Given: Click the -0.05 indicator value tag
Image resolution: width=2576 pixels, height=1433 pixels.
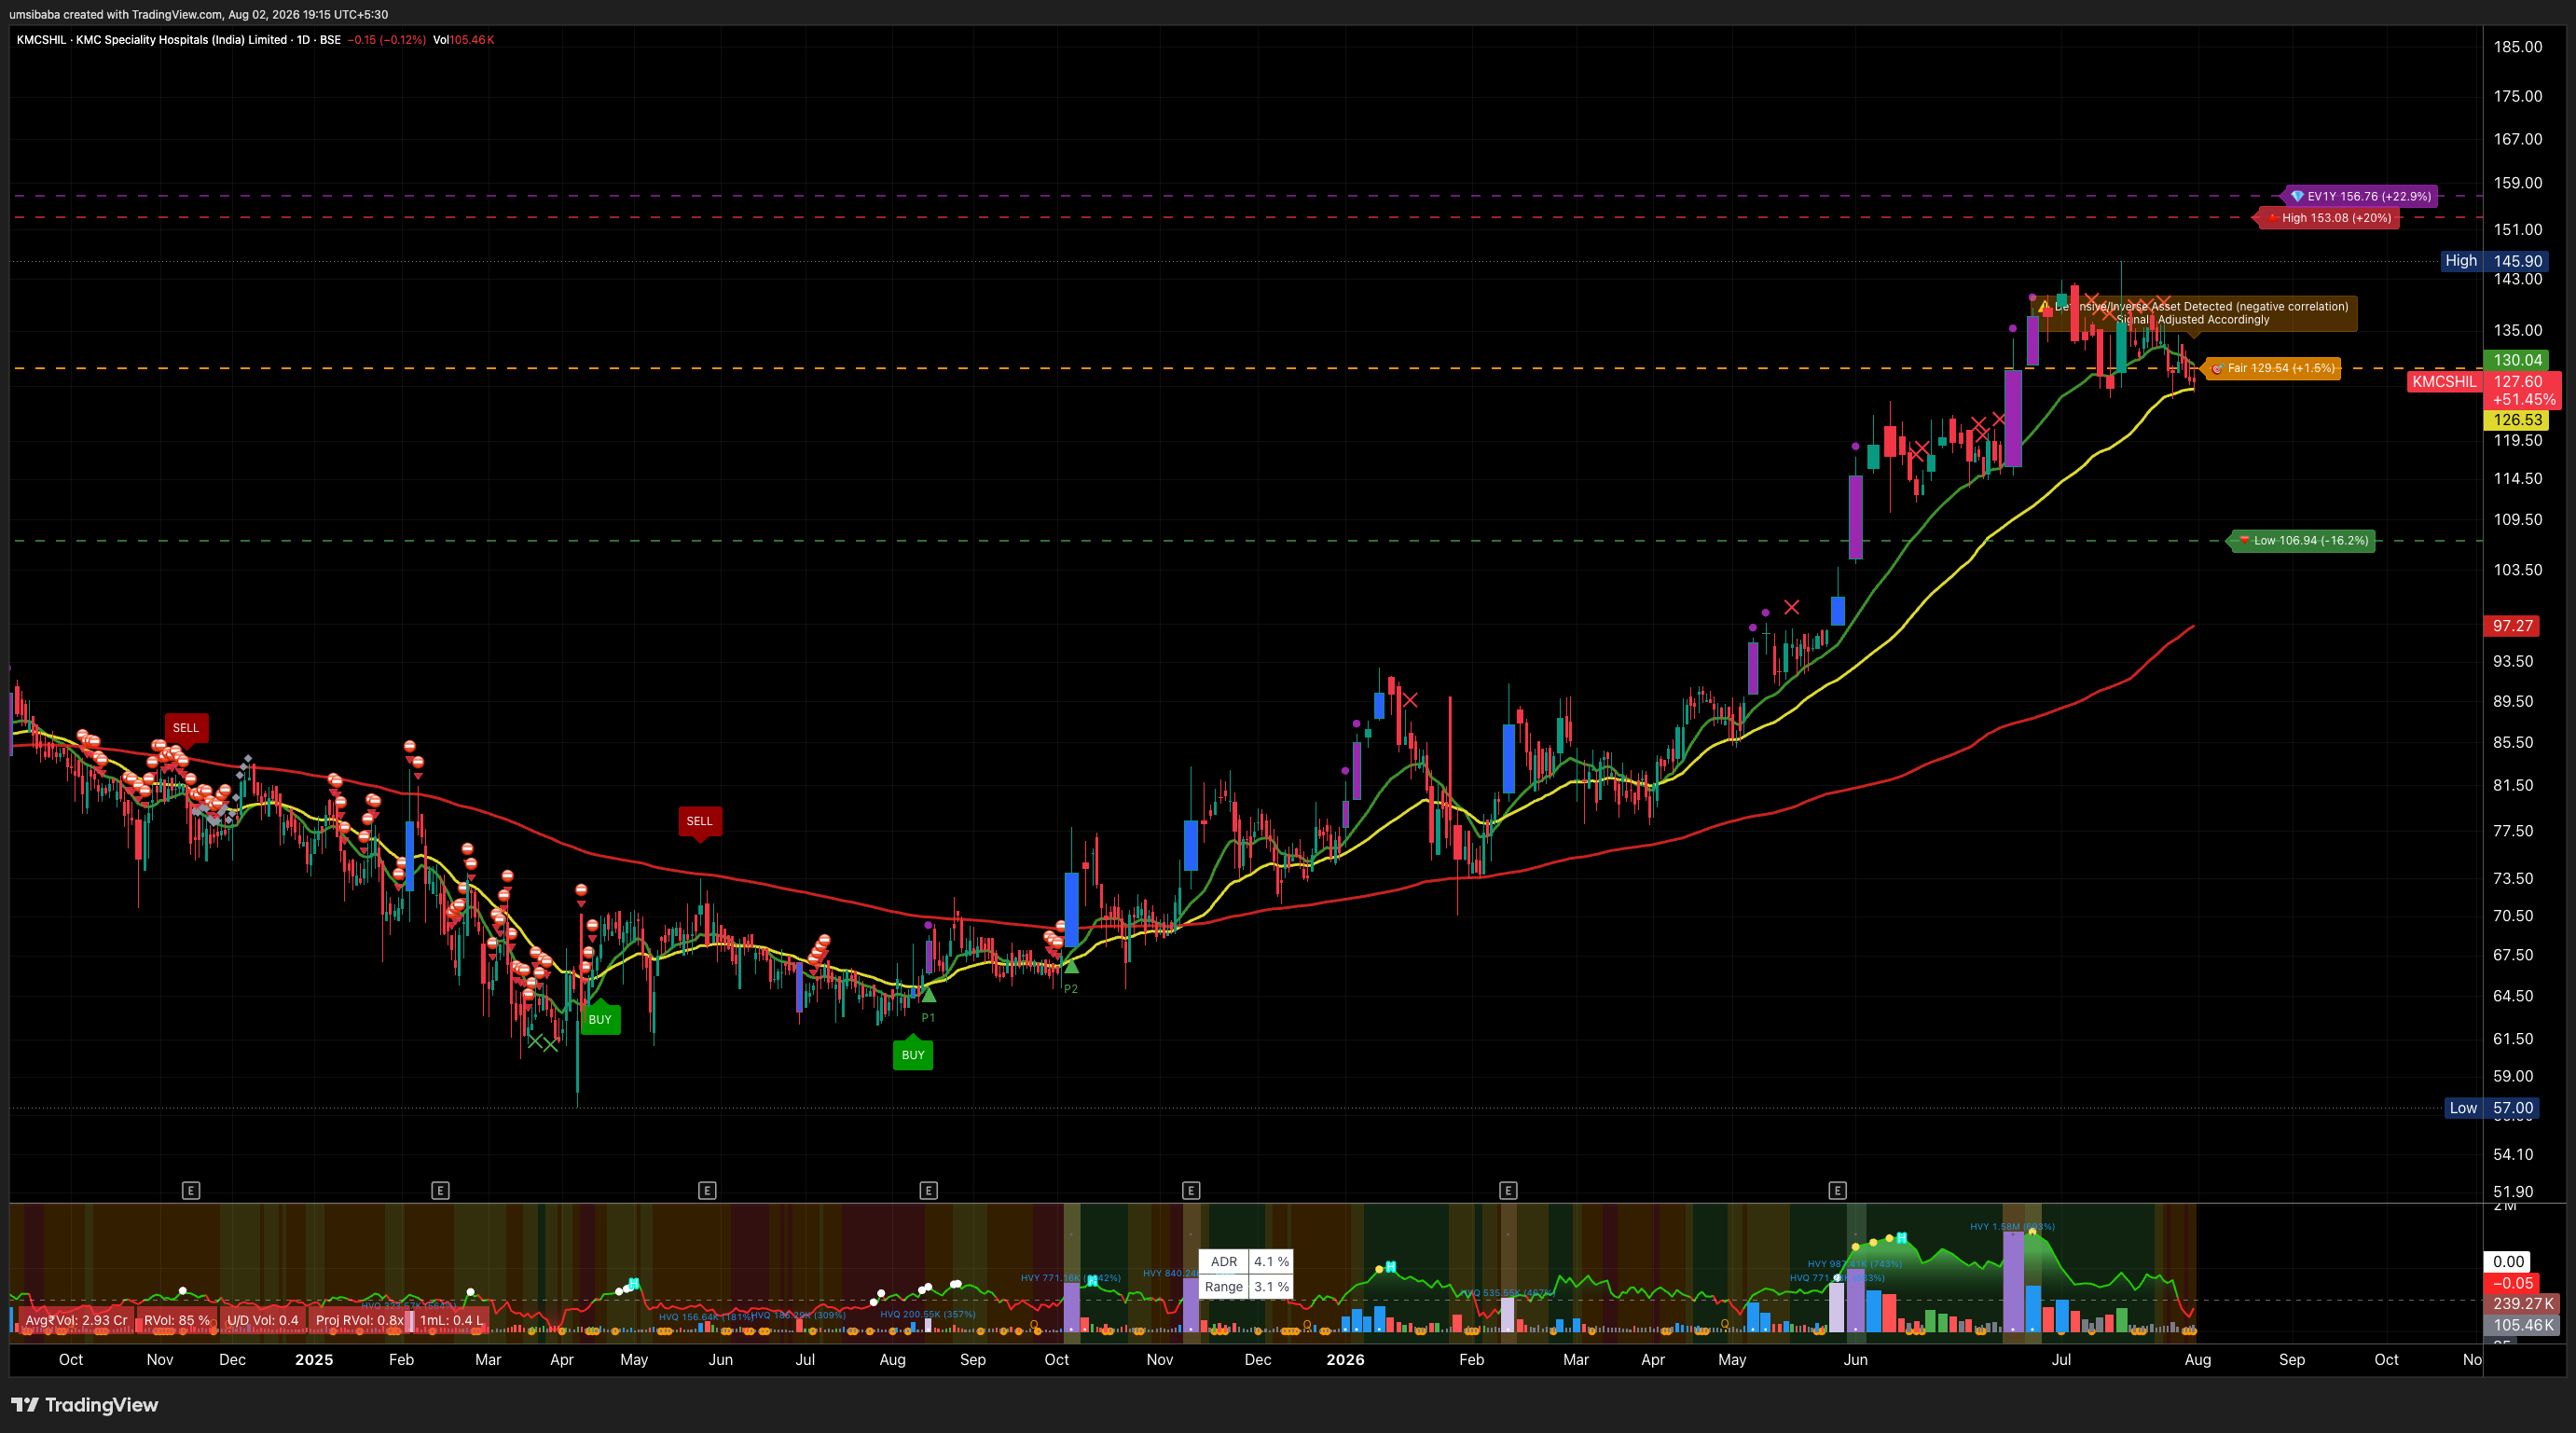Looking at the screenshot, I should point(2512,1283).
